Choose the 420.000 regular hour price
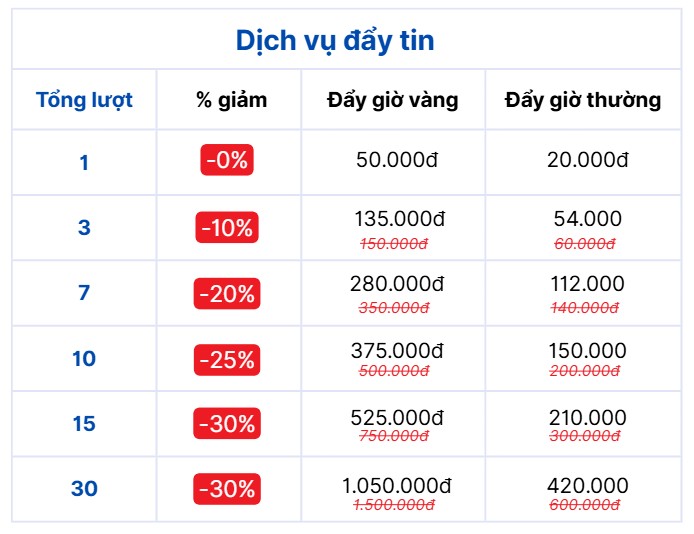Image resolution: width=694 pixels, height=534 pixels. pos(587,486)
